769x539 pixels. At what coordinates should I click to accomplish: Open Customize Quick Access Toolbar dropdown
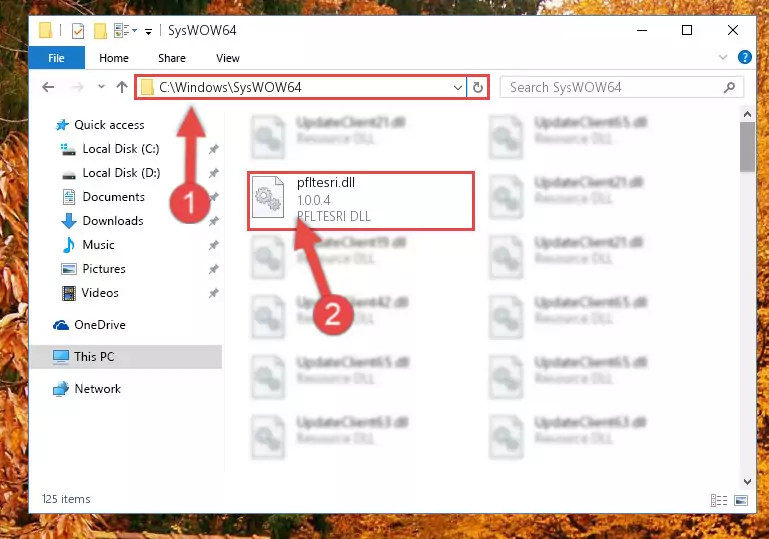coord(148,32)
